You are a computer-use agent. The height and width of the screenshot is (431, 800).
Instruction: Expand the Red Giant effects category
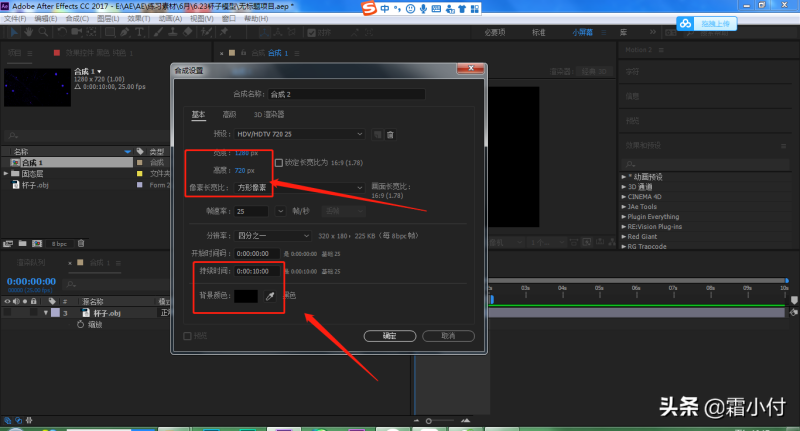(x=623, y=237)
